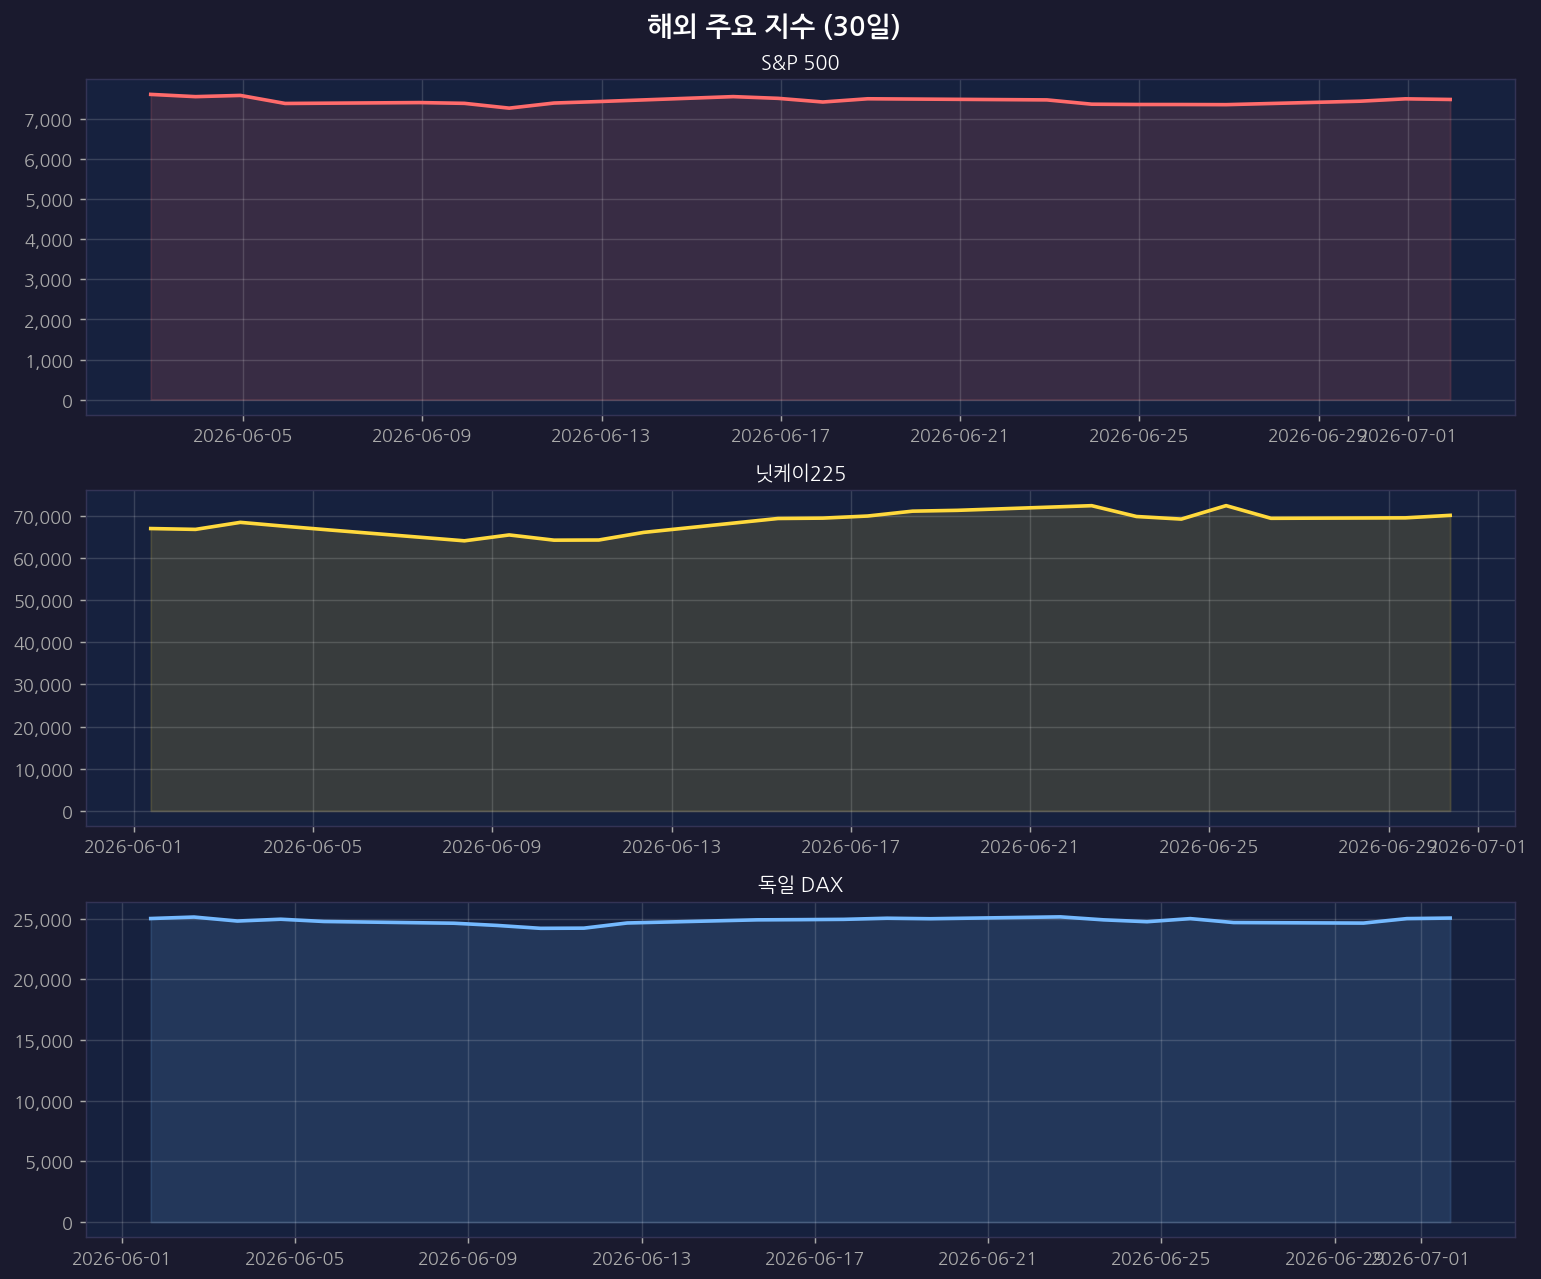Select the 2026-06-13 date under the 독일 DAX chart
Image resolution: width=1541 pixels, height=1279 pixels.
coord(642,1257)
